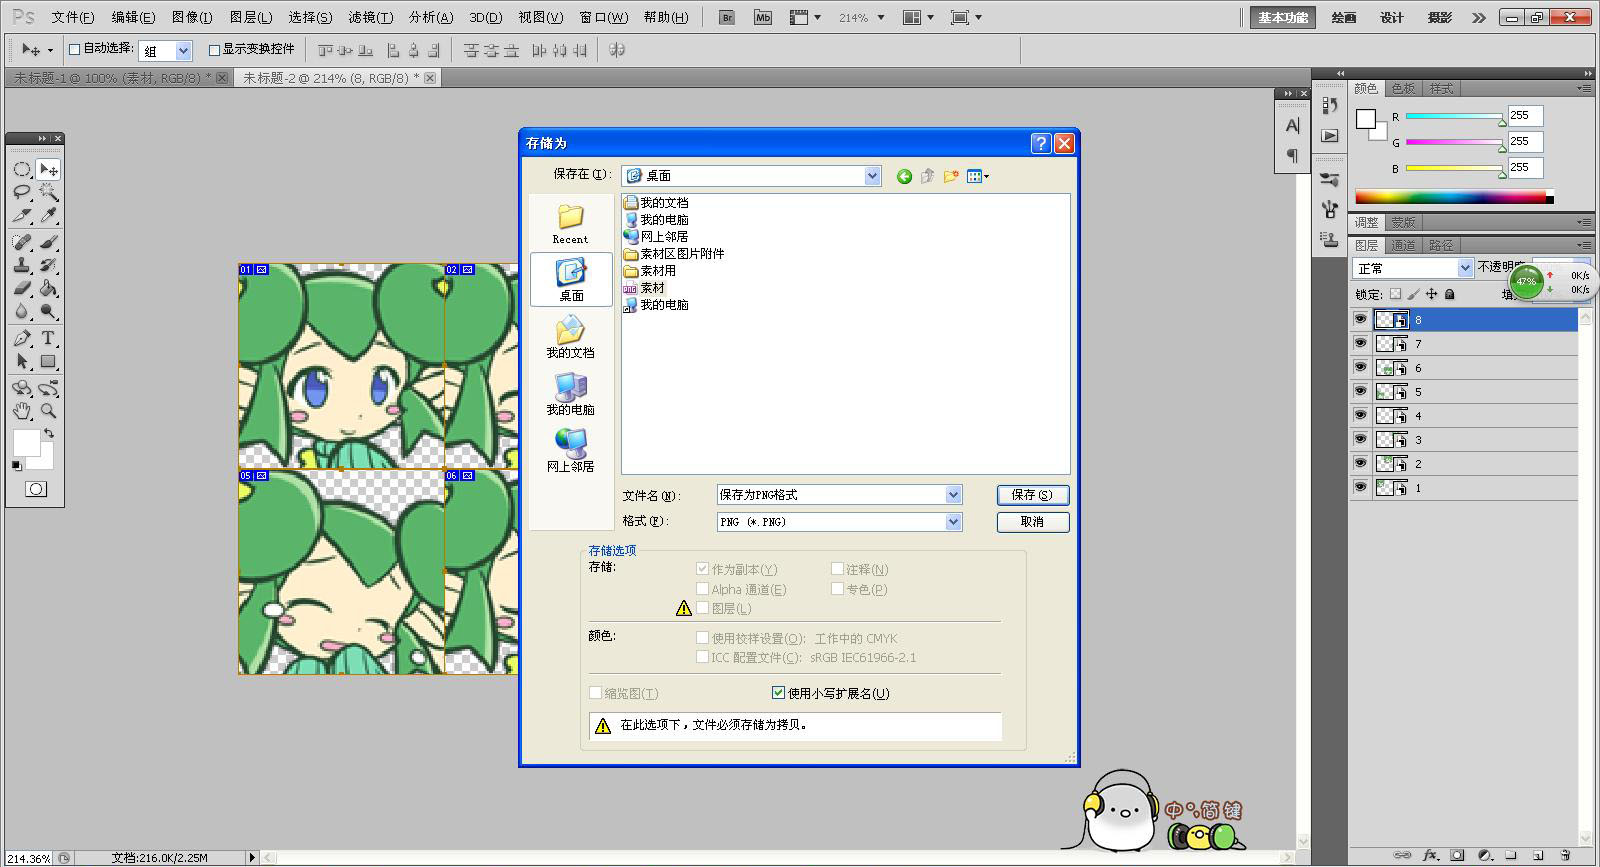
Task: Open the 滤镜 menu
Action: 370,17
